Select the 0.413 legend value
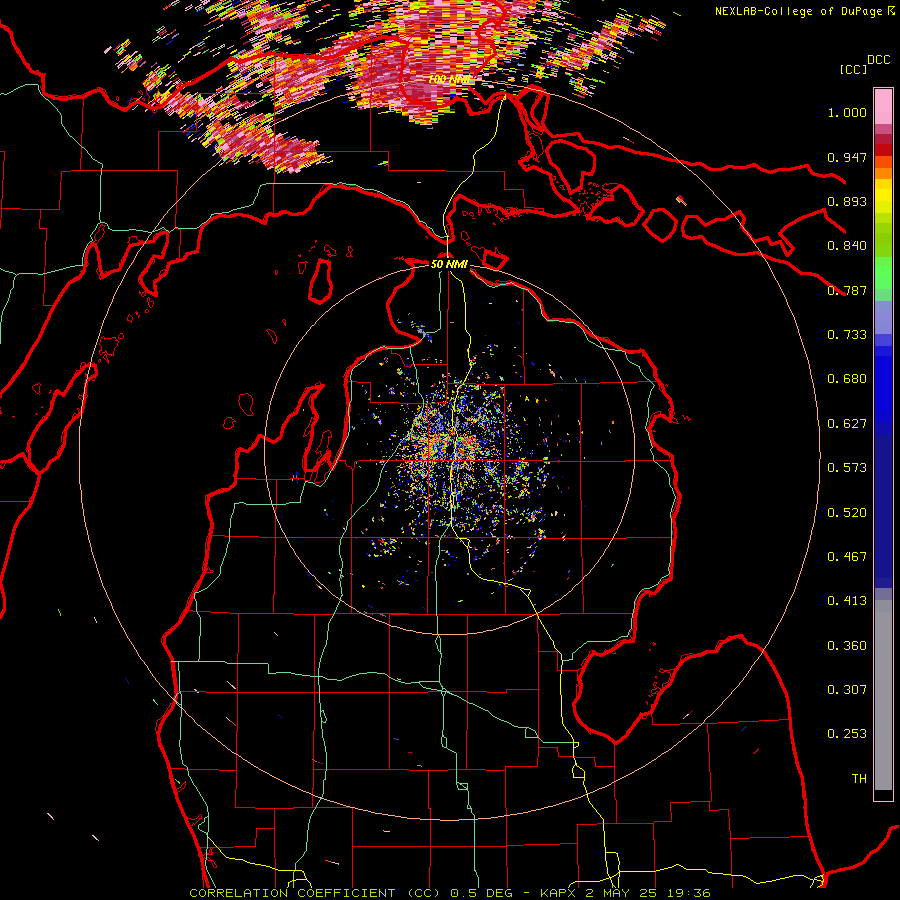Image resolution: width=900 pixels, height=900 pixels. coord(847,601)
